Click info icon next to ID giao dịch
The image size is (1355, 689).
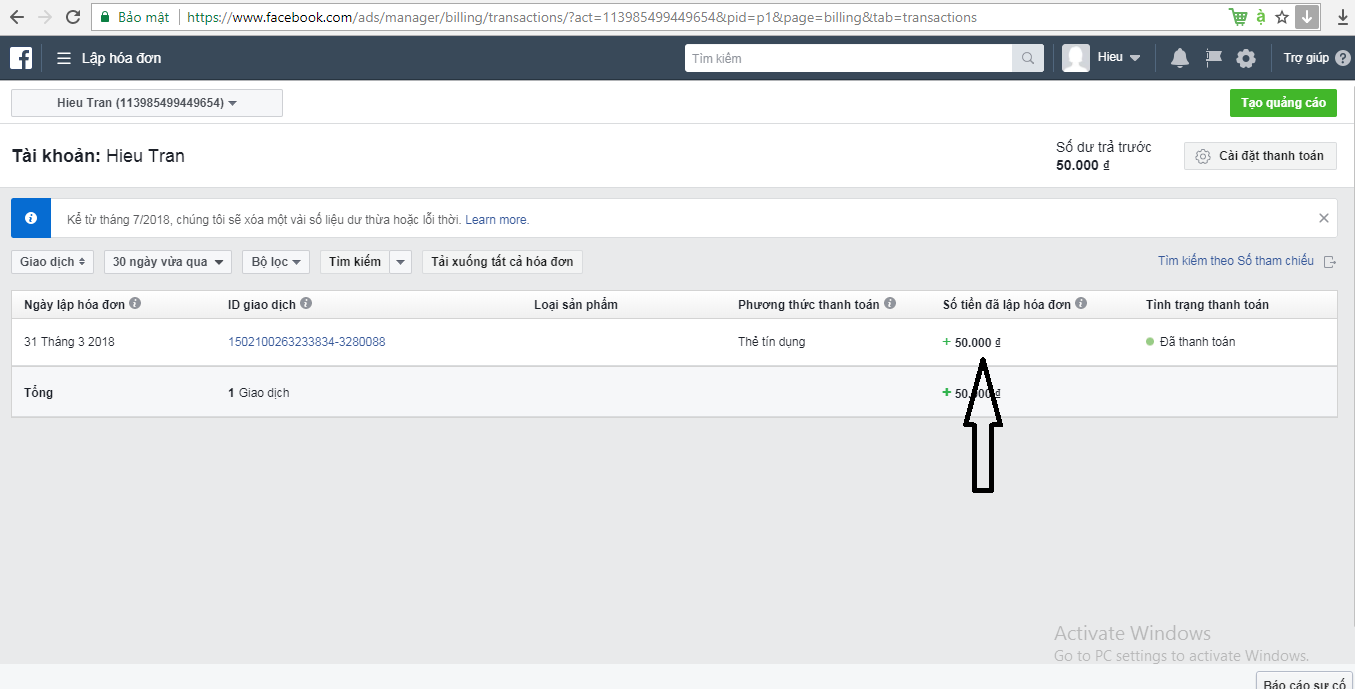pyautogui.click(x=306, y=303)
